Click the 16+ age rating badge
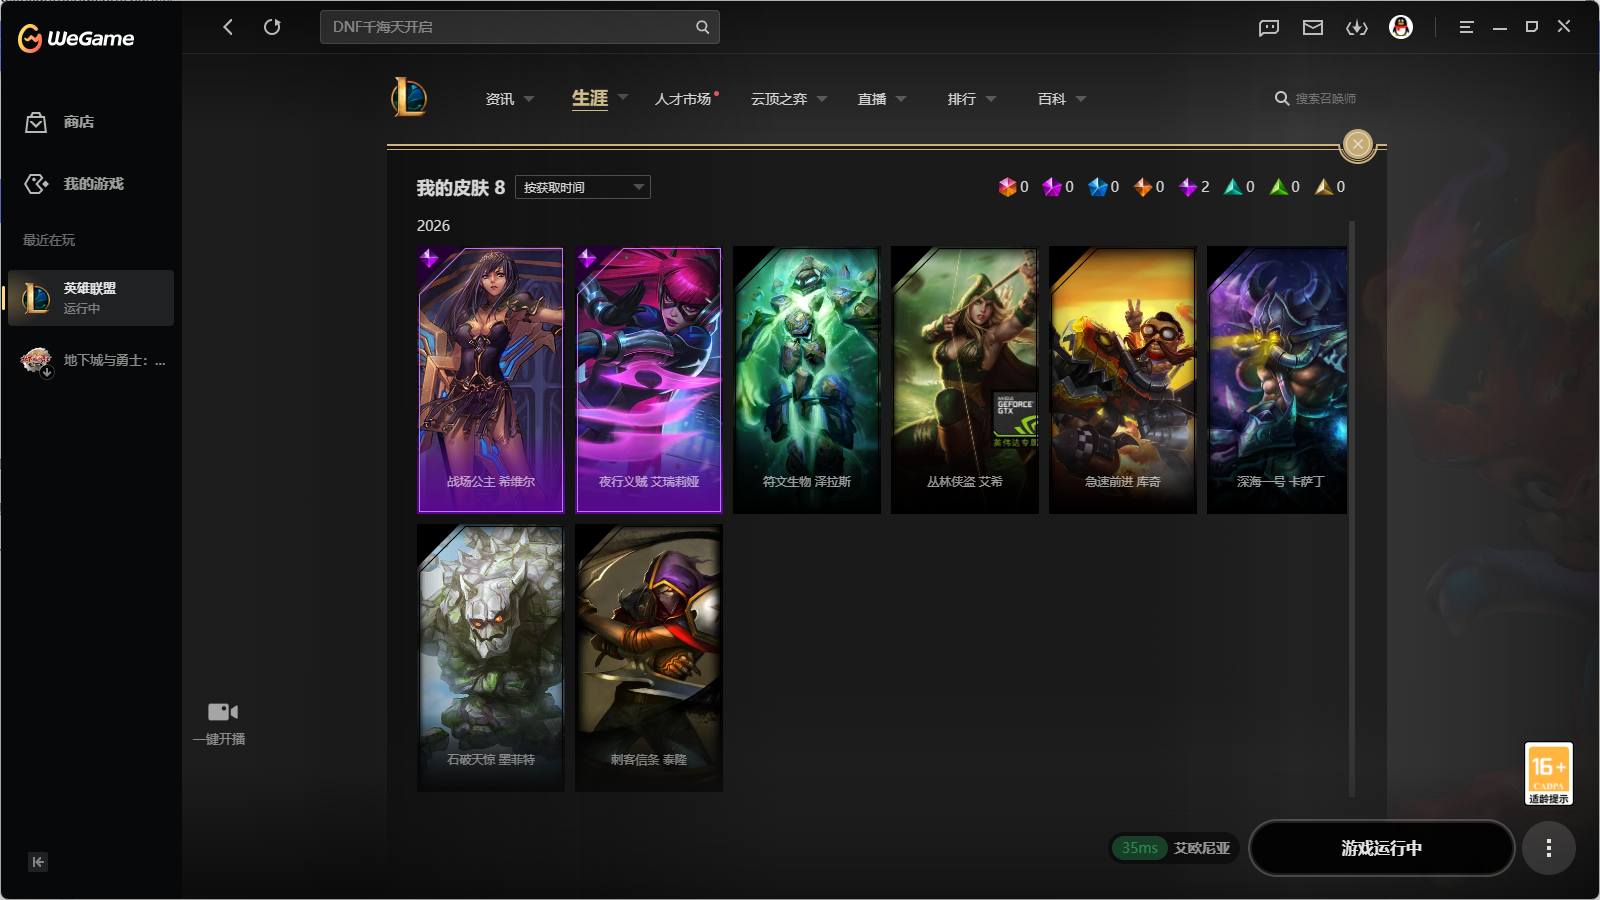The height and width of the screenshot is (900, 1600). (1548, 773)
